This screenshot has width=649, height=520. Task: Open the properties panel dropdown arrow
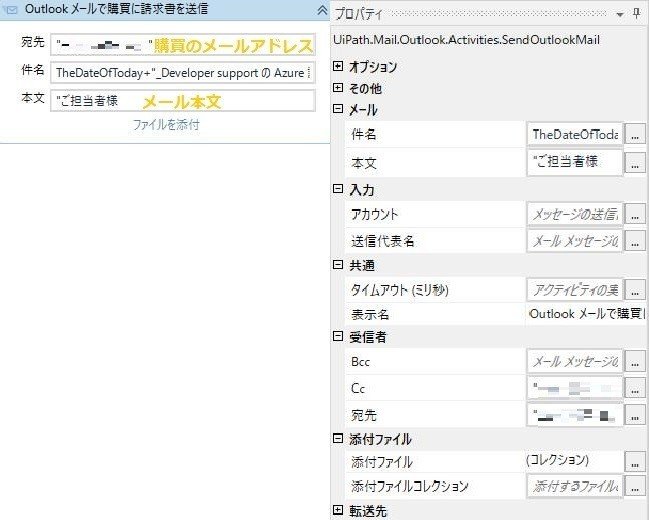pos(620,14)
